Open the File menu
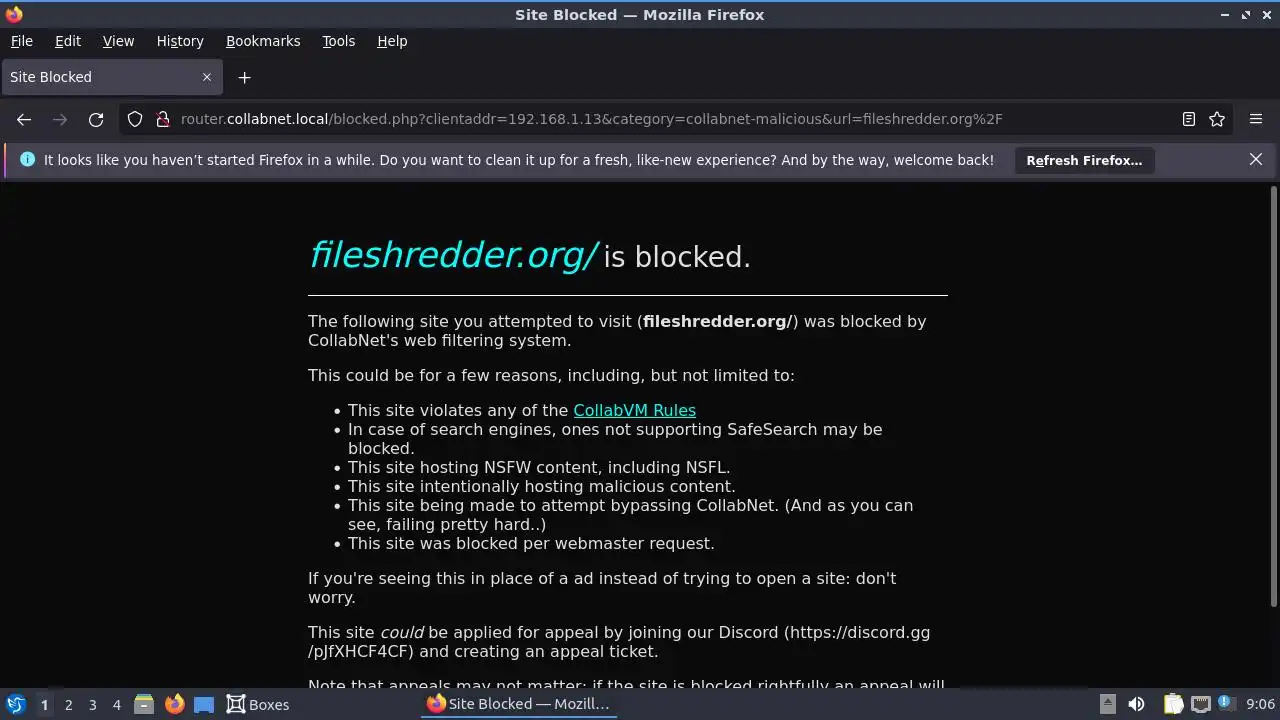1280x720 pixels. 21,41
